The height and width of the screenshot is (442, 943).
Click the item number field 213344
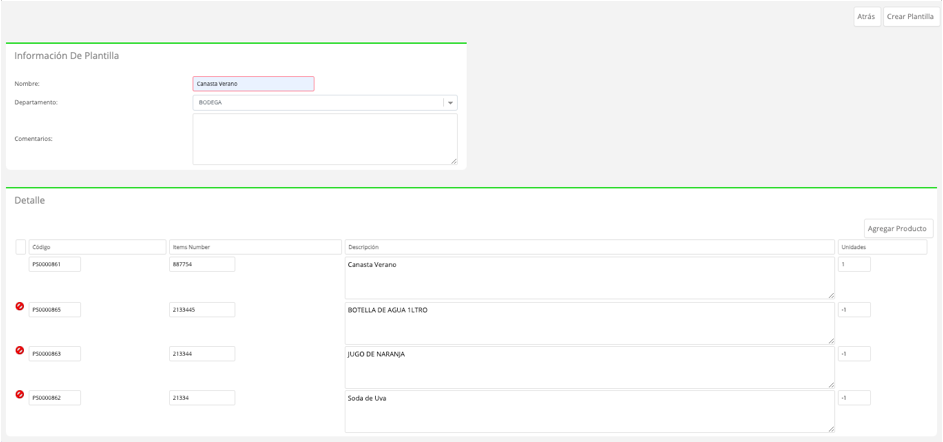click(x=202, y=354)
